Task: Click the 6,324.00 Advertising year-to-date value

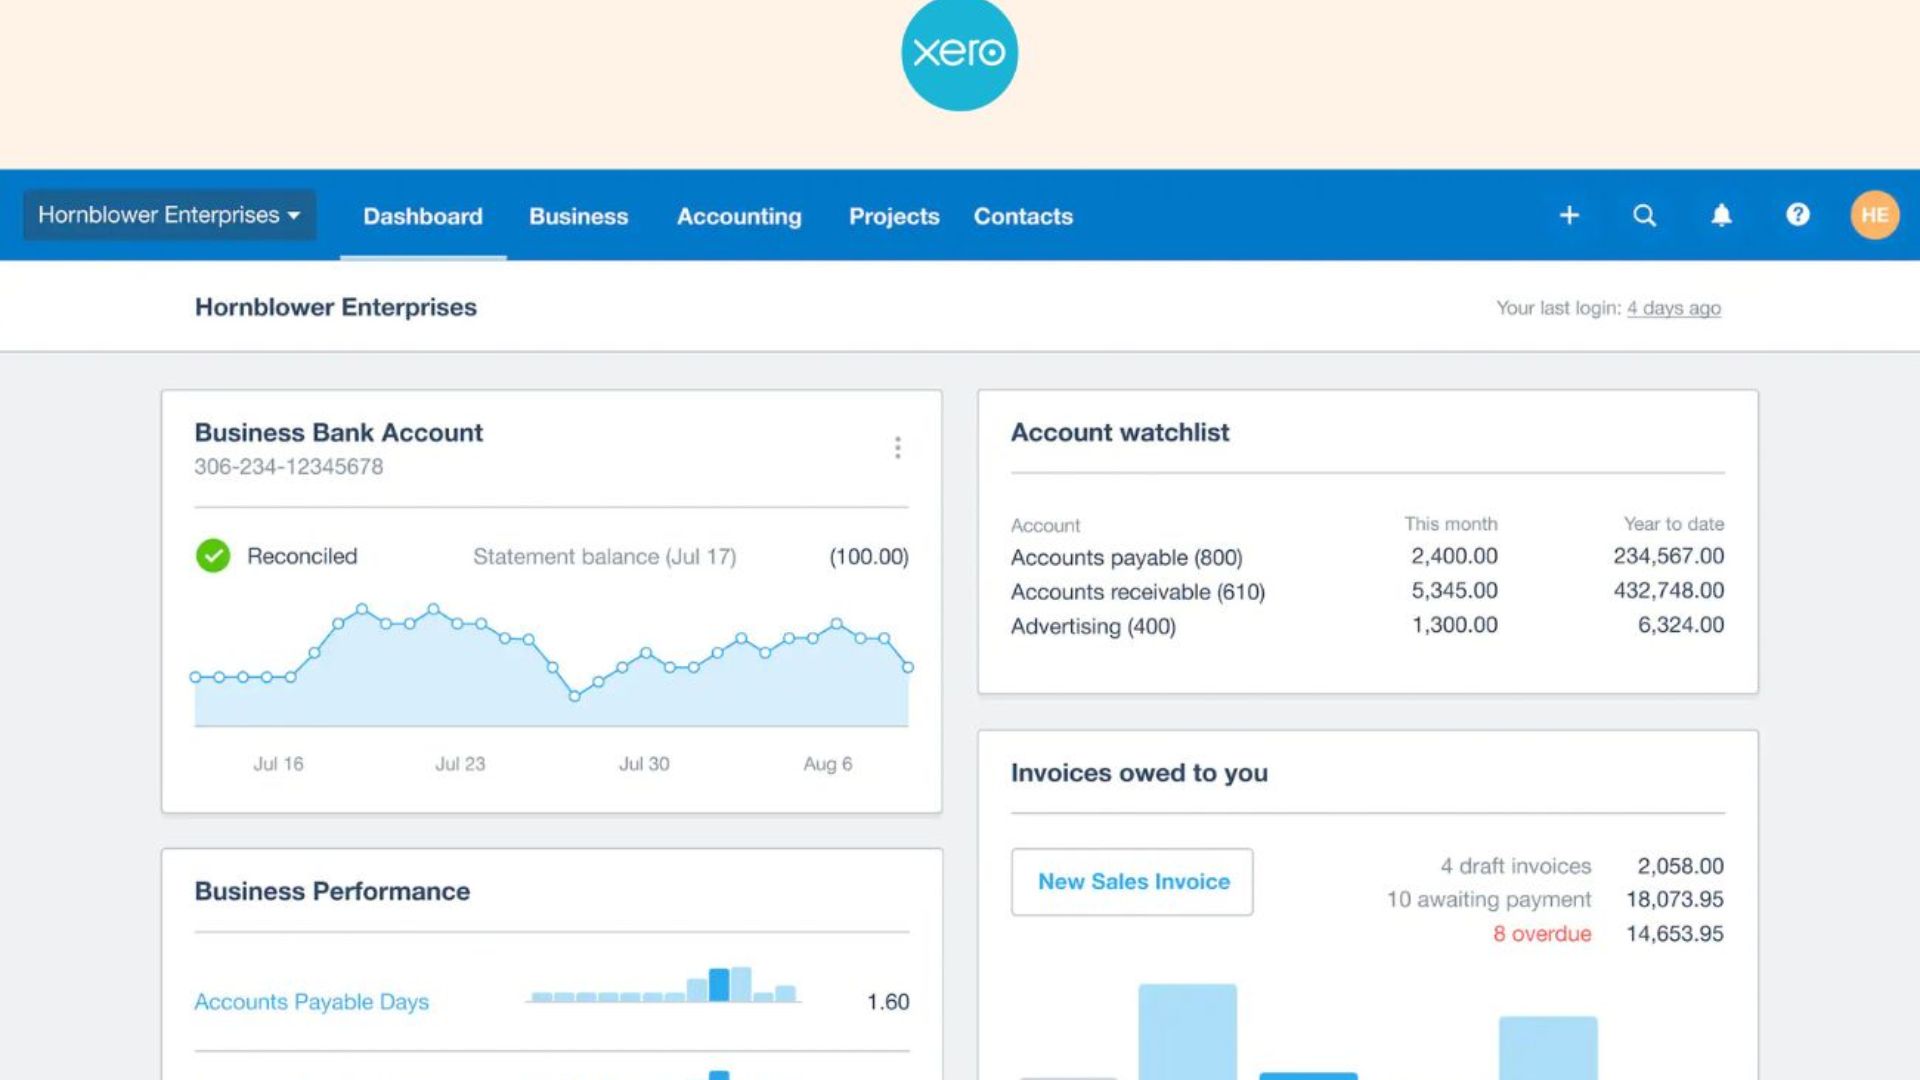Action: [1680, 625]
